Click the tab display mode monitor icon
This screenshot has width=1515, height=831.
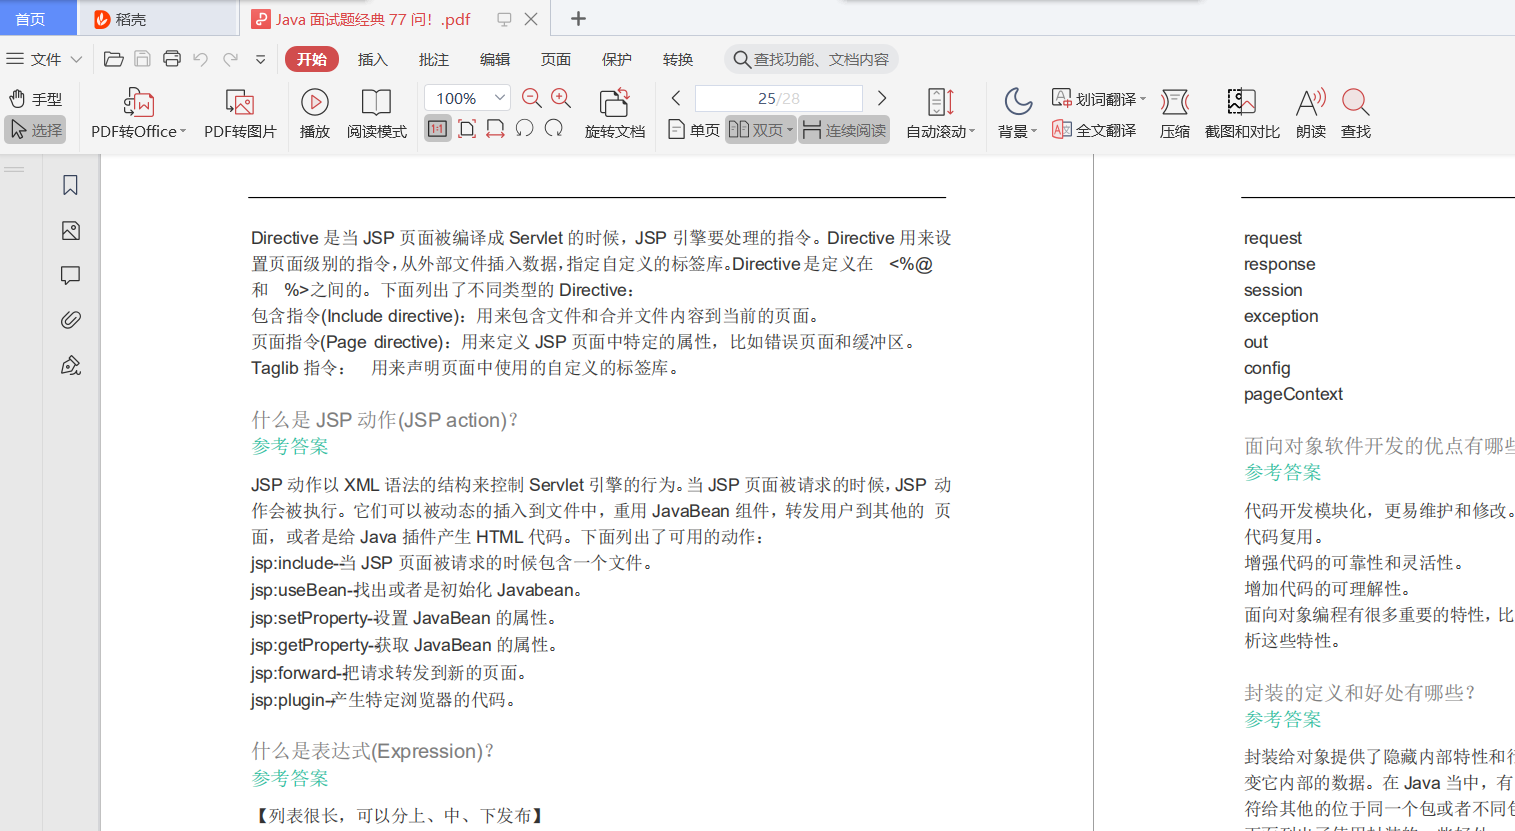point(504,19)
